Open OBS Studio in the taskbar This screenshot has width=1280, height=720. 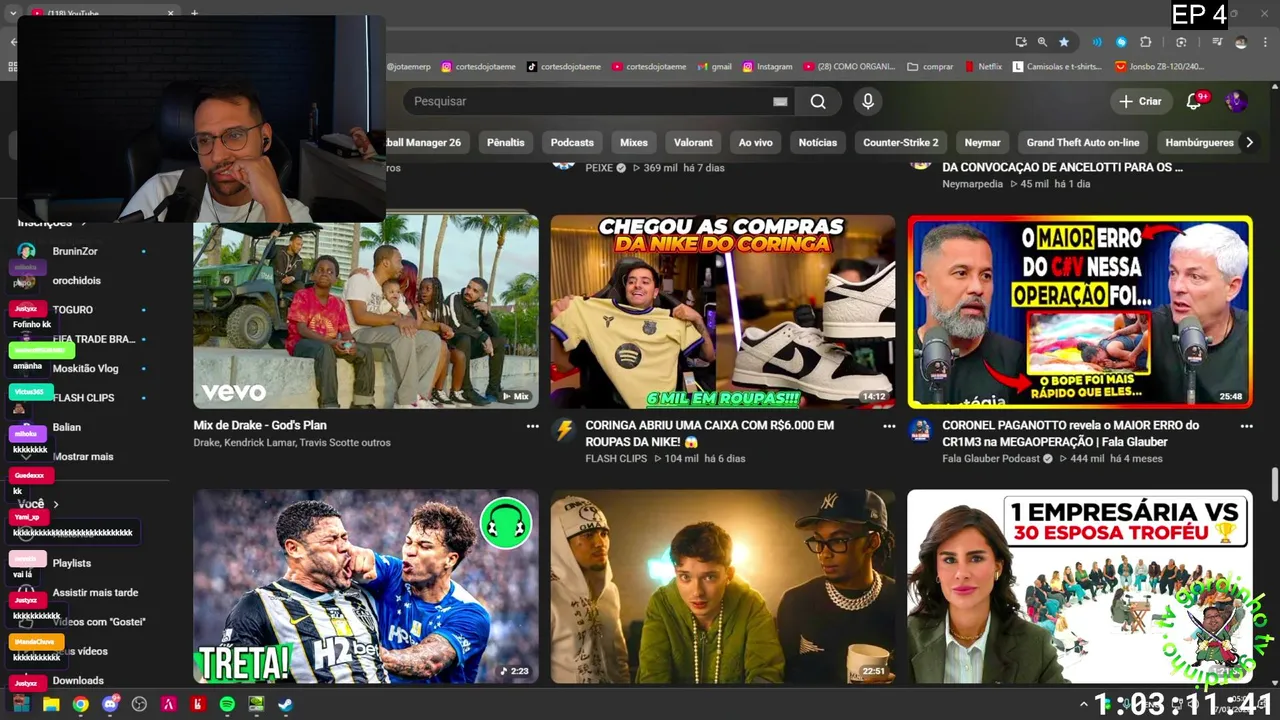click(x=139, y=704)
